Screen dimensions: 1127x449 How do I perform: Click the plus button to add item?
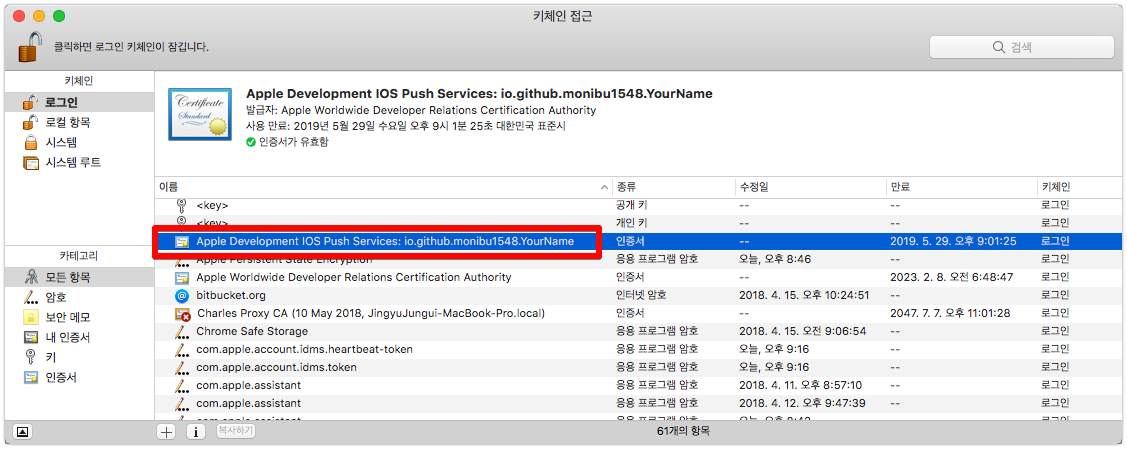pyautogui.click(x=167, y=432)
